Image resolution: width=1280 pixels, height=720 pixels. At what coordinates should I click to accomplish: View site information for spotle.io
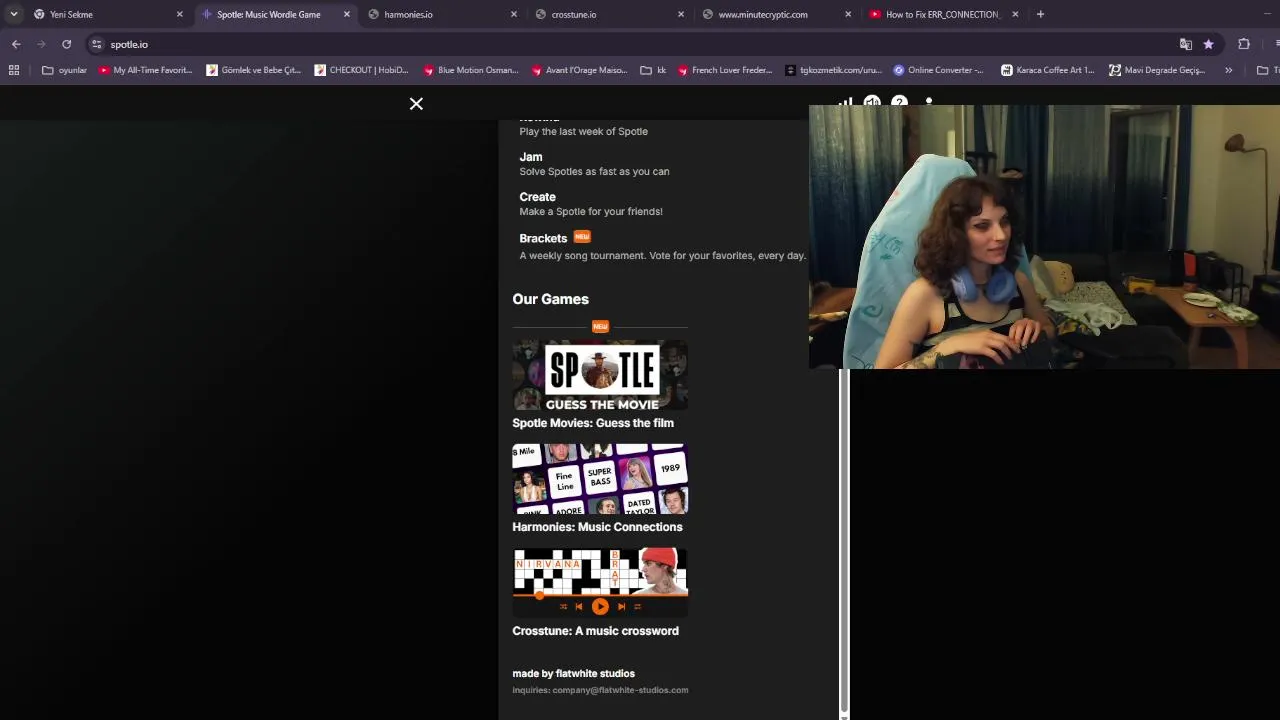pyautogui.click(x=96, y=44)
